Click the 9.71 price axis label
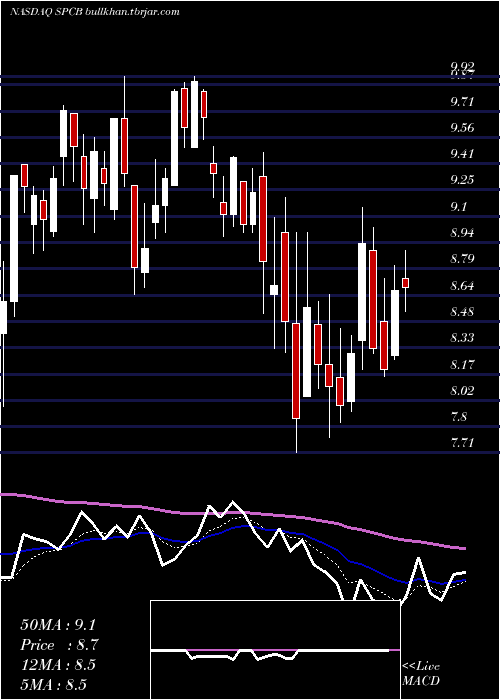This screenshot has height=700, width=500. click(x=462, y=102)
